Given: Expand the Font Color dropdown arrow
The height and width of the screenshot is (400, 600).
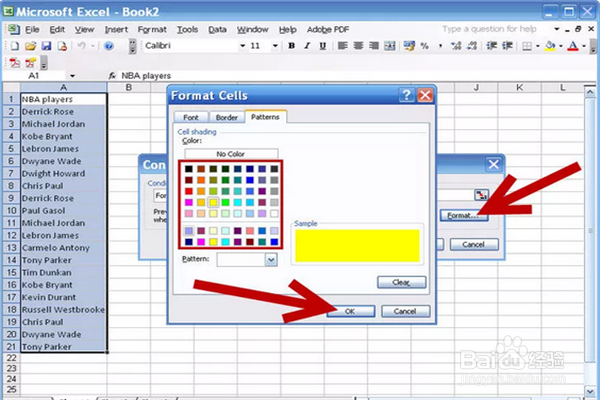Looking at the screenshot, I should click(x=584, y=46).
